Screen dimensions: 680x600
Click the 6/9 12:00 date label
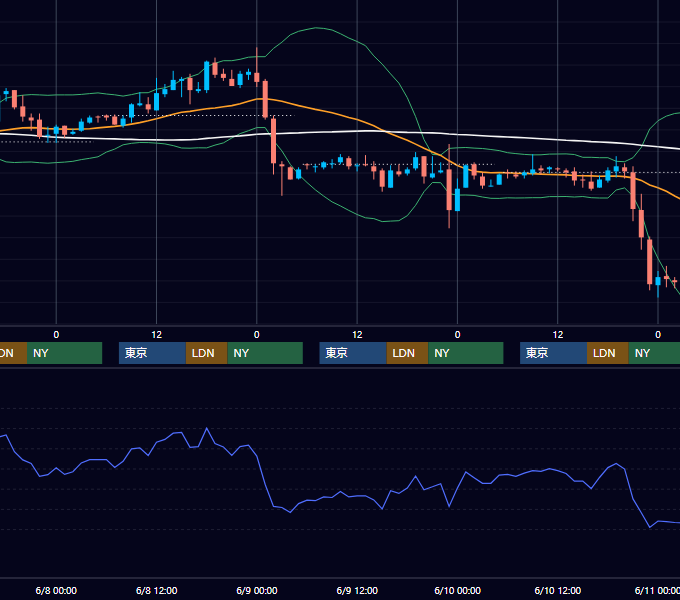coord(357,590)
